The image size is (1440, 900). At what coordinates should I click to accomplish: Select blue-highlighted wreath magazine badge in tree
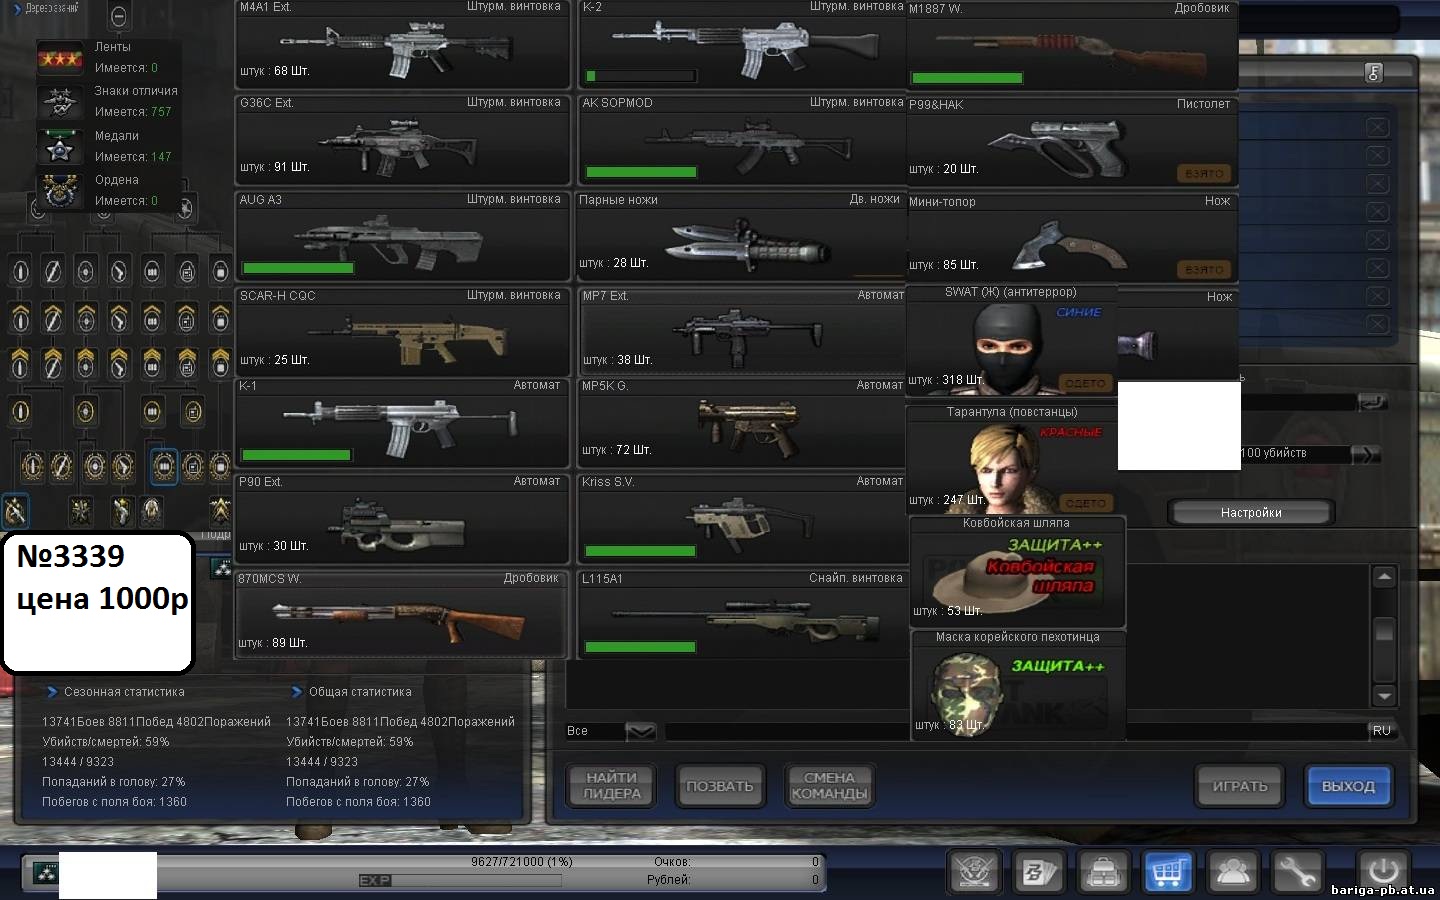163,466
